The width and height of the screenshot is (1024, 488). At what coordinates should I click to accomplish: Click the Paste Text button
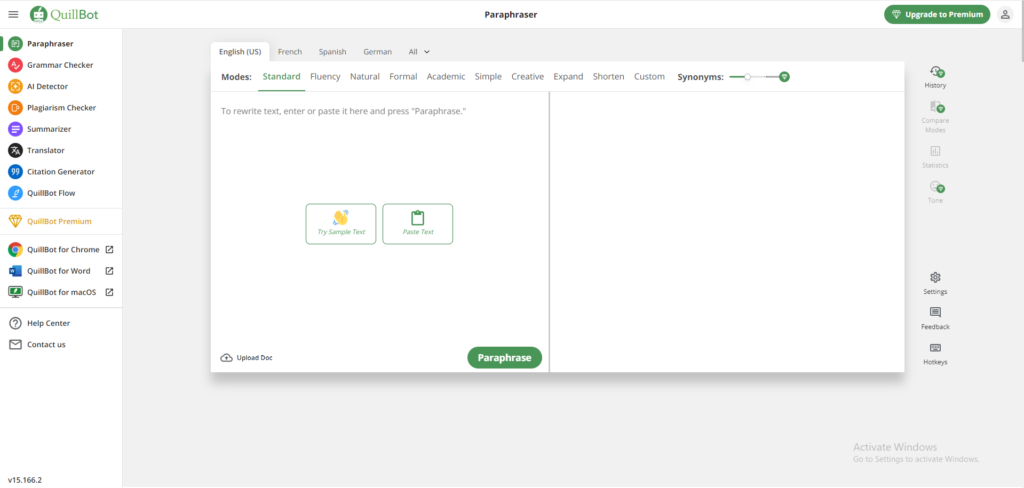tap(418, 224)
